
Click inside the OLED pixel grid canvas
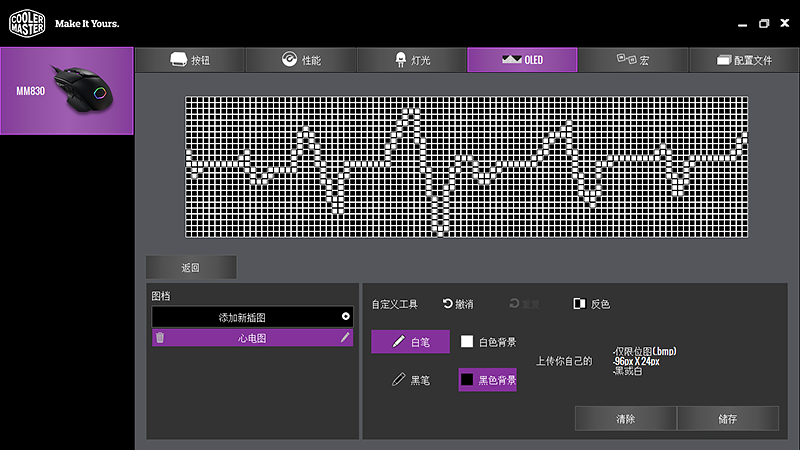click(466, 167)
